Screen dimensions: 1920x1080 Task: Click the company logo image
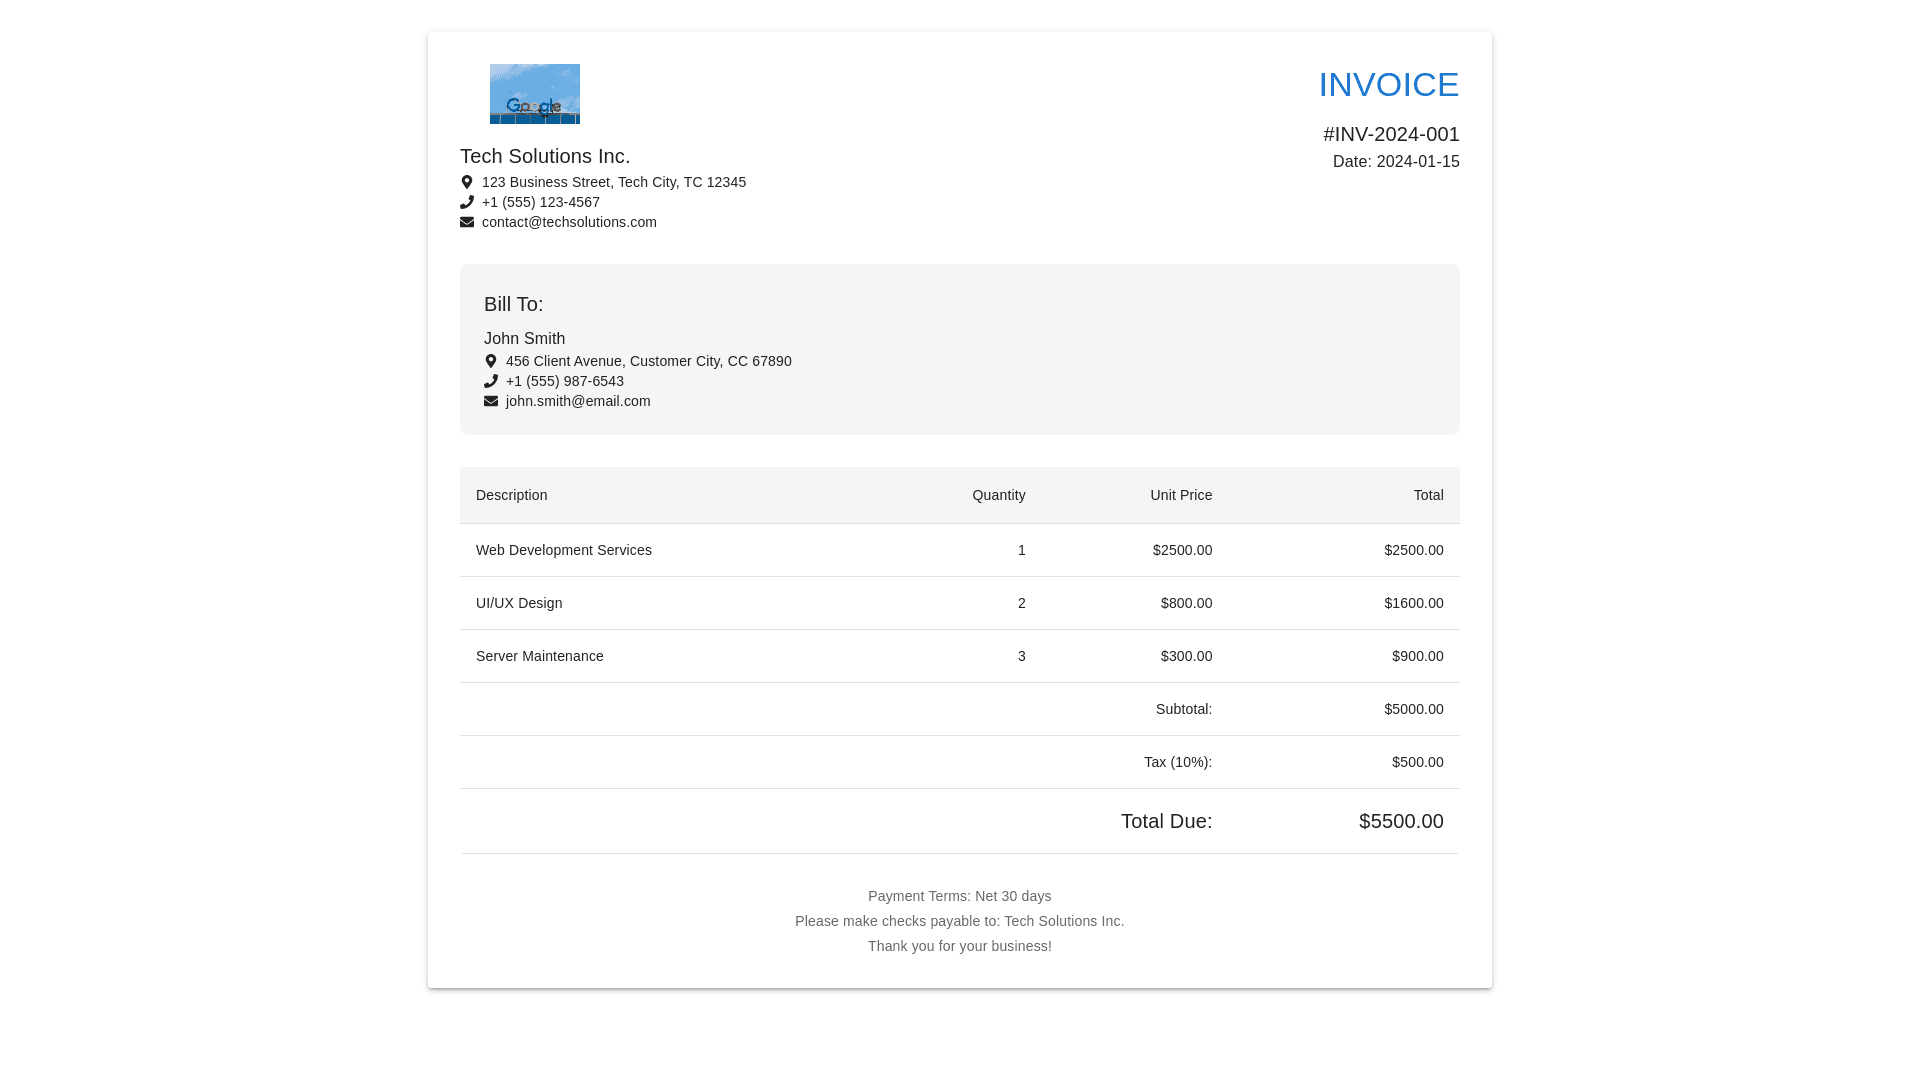tap(534, 94)
